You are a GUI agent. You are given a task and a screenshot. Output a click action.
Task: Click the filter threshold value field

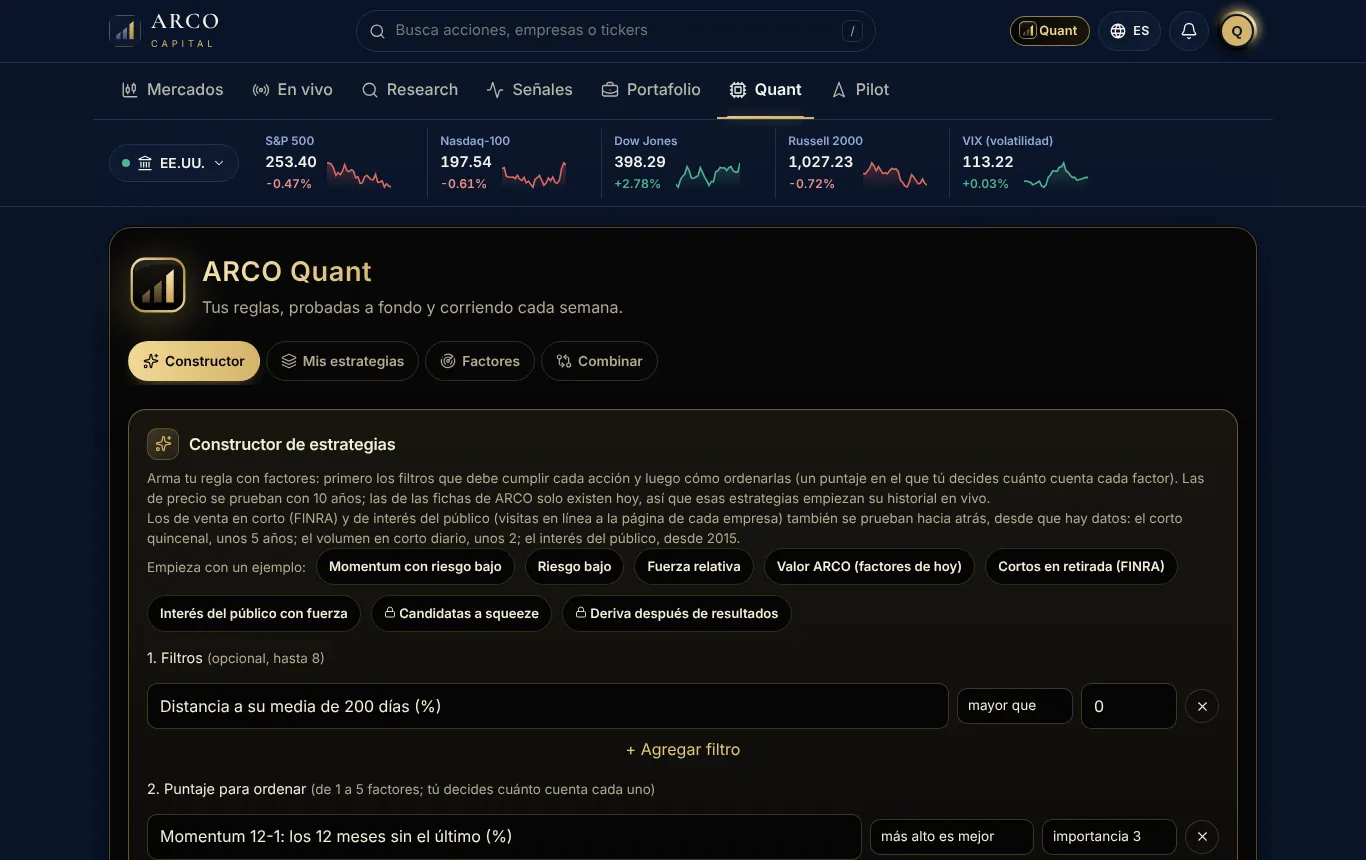point(1128,706)
